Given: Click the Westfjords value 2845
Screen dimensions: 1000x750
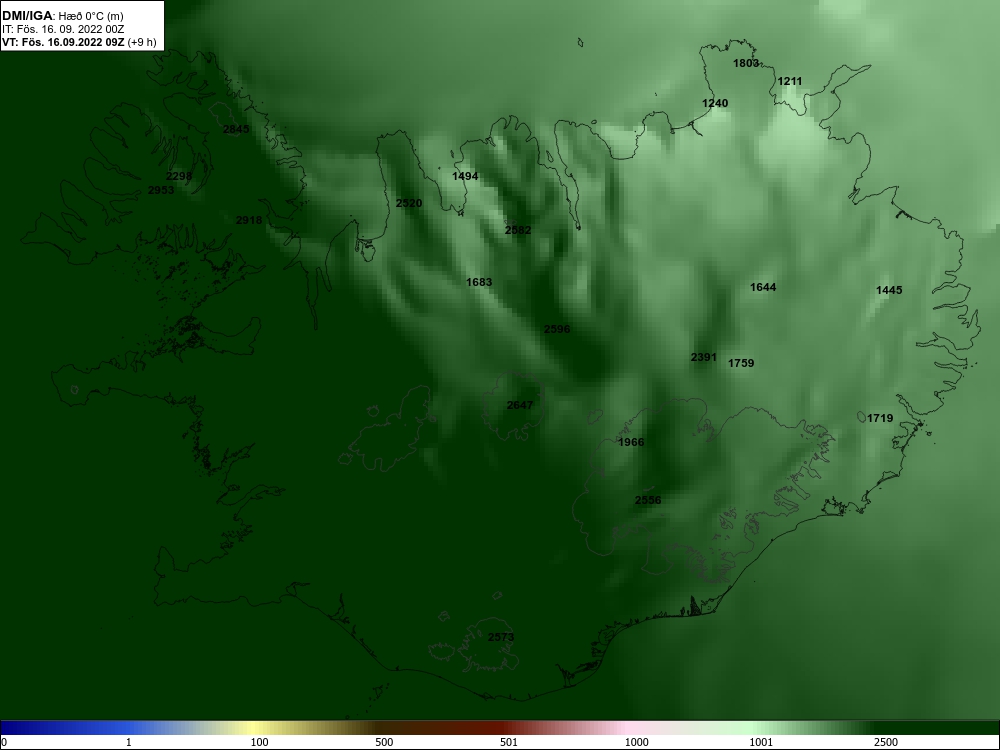Looking at the screenshot, I should (236, 129).
